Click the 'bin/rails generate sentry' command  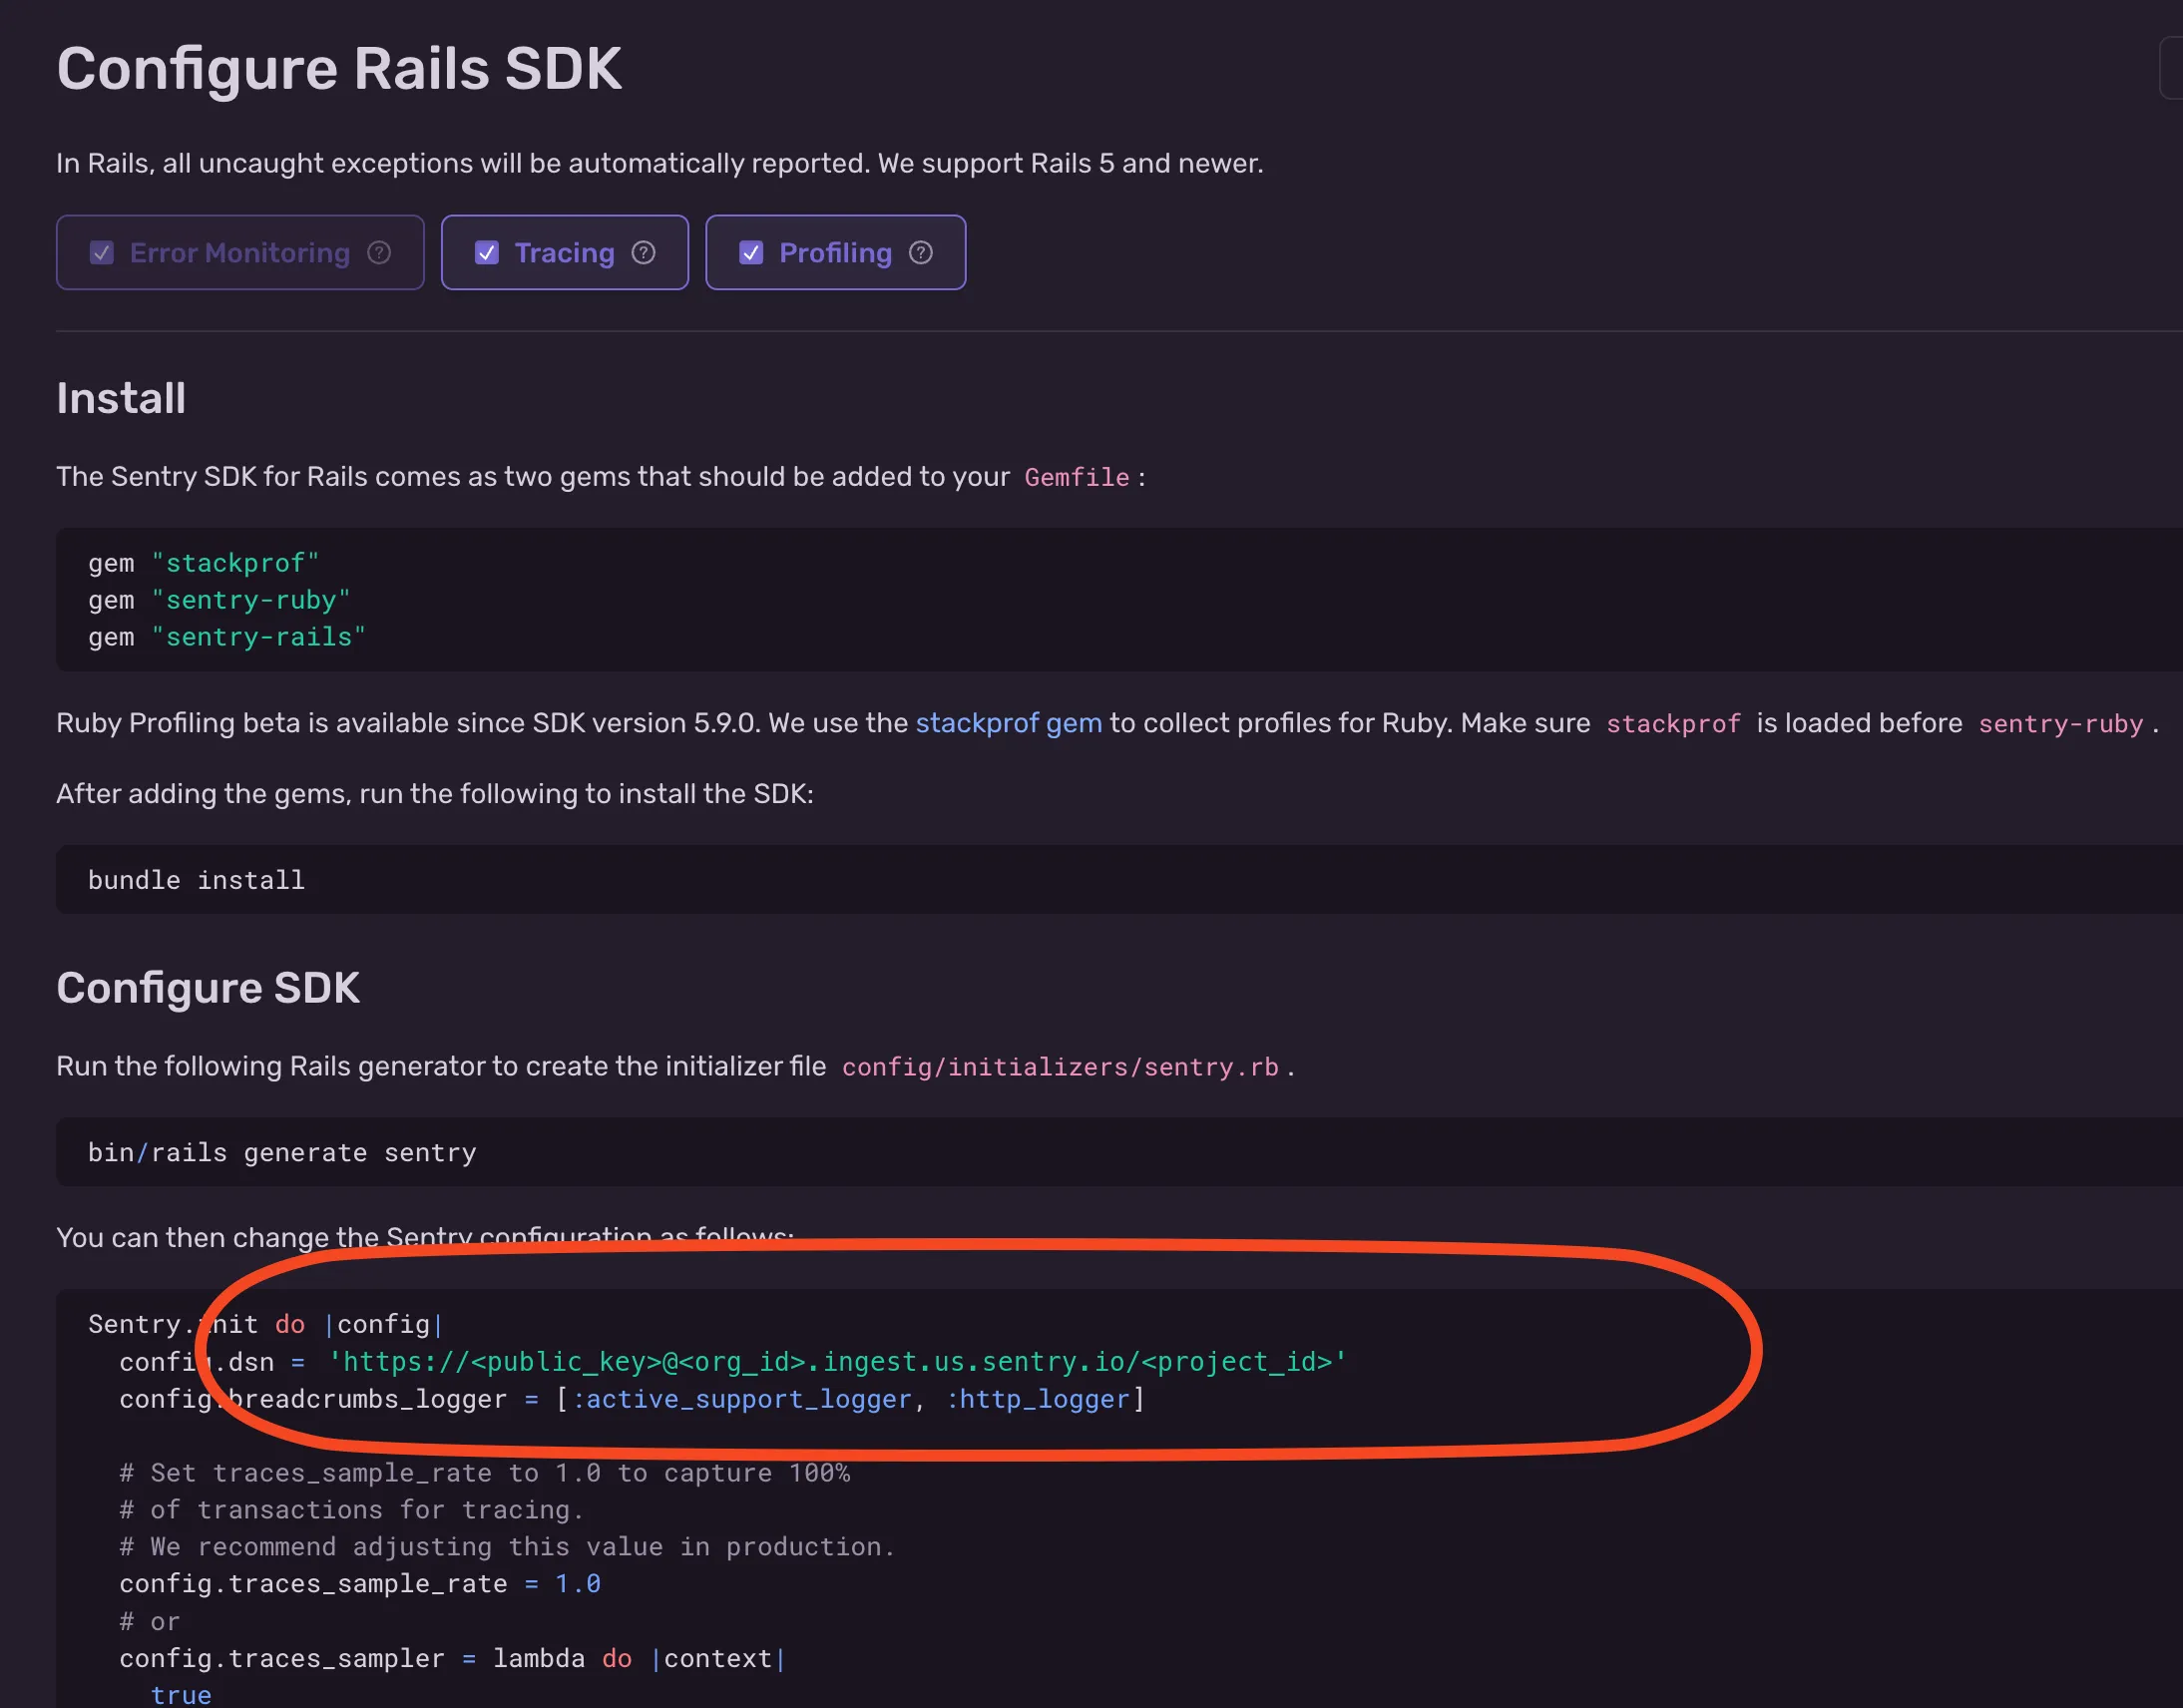(x=282, y=1153)
